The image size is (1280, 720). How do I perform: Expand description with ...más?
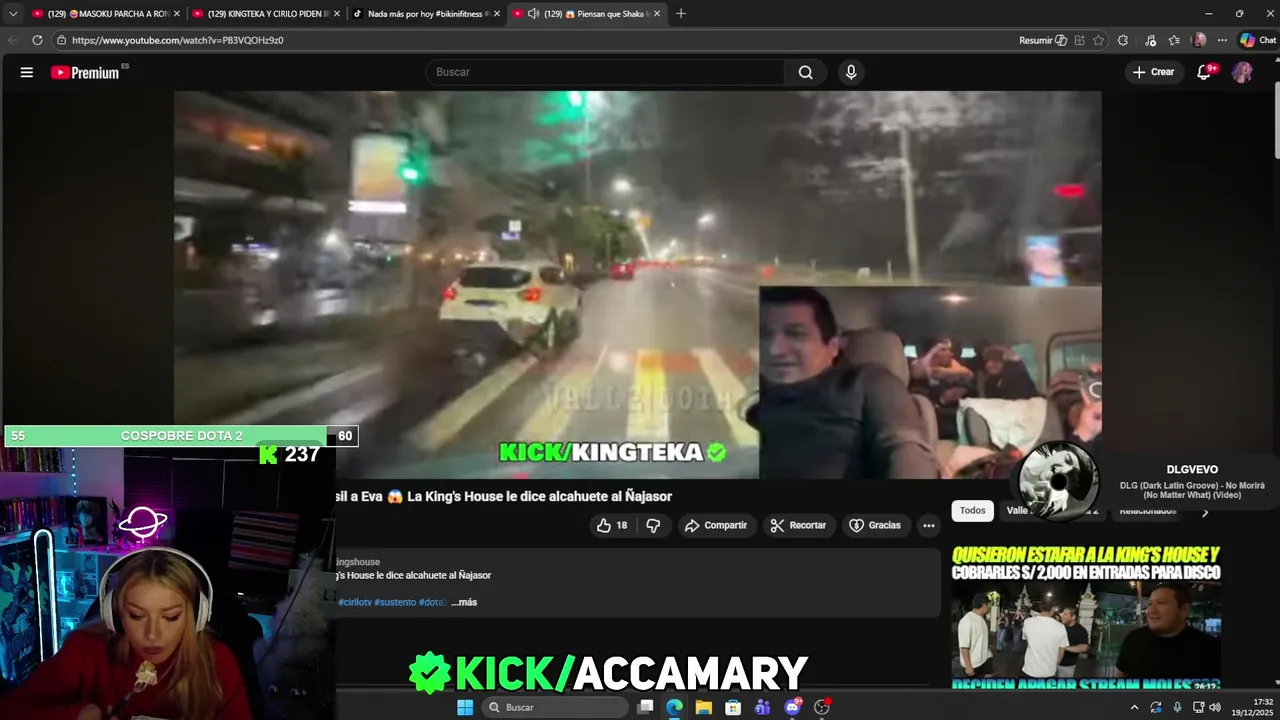tap(464, 602)
